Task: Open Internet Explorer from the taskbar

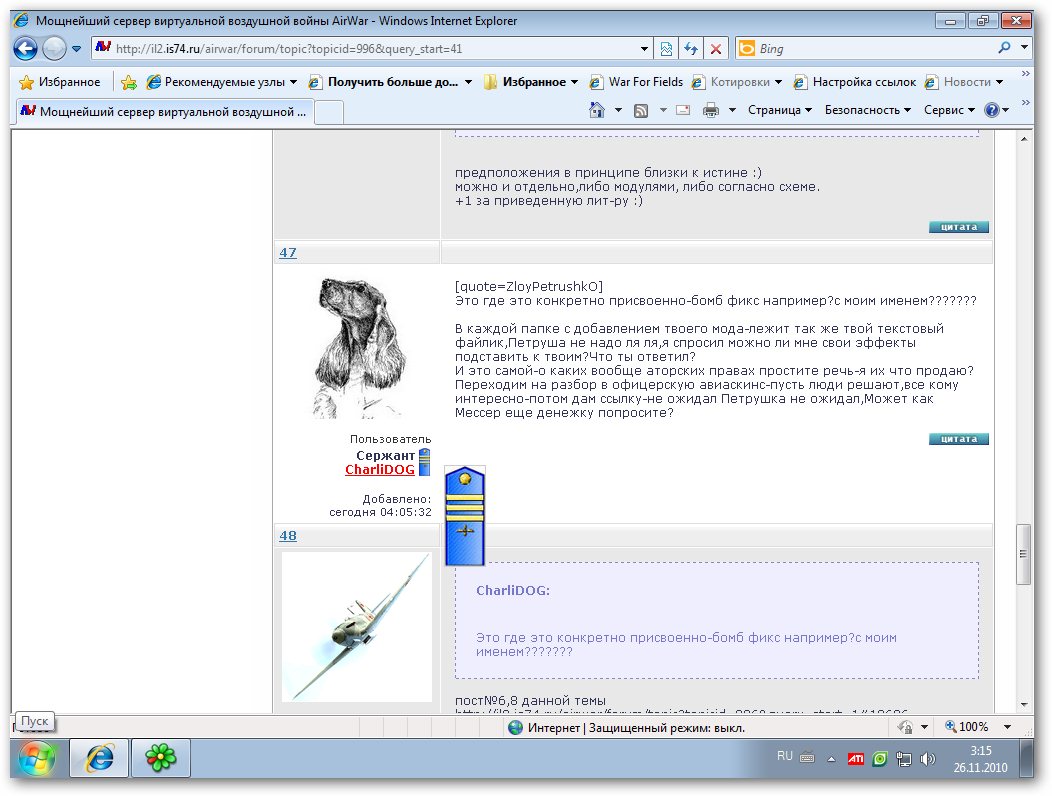Action: 100,758
